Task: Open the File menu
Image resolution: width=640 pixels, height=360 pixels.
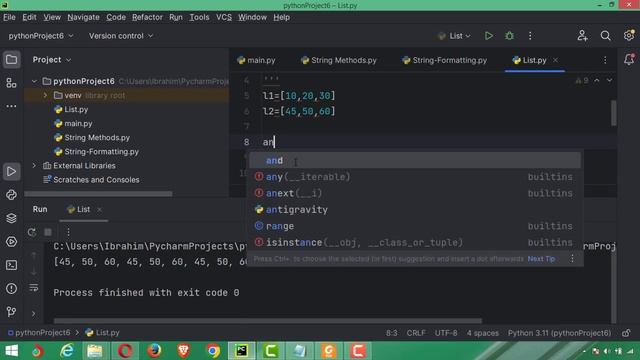Action: click(9, 17)
